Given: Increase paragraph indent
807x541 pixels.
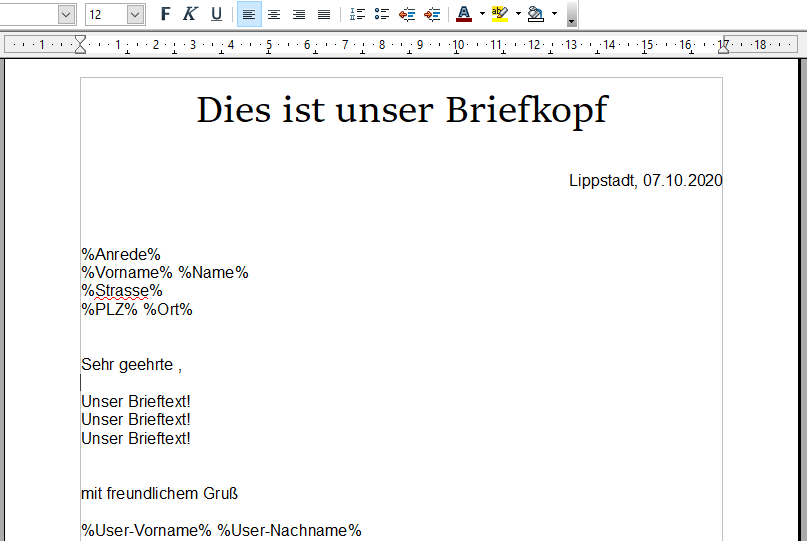Looking at the screenshot, I should 432,14.
